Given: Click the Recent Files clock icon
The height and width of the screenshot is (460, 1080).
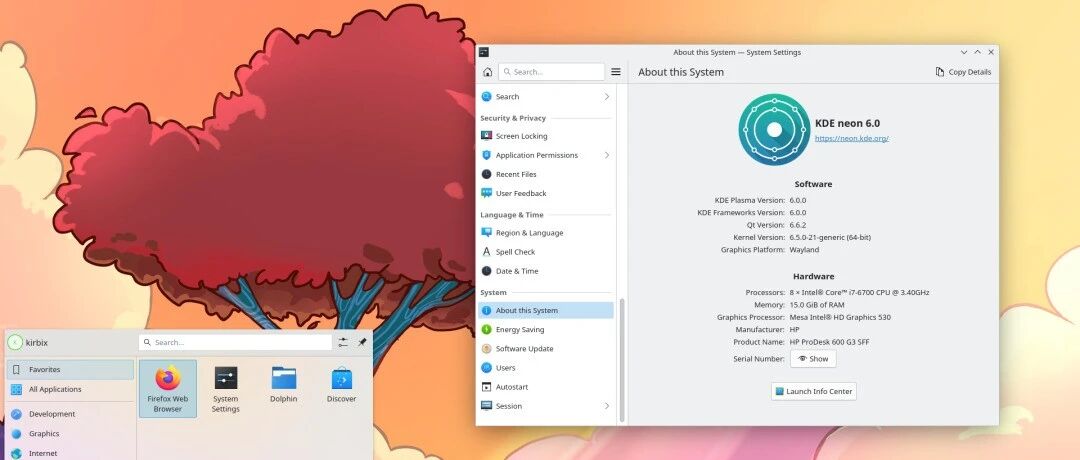Looking at the screenshot, I should [x=486, y=175].
